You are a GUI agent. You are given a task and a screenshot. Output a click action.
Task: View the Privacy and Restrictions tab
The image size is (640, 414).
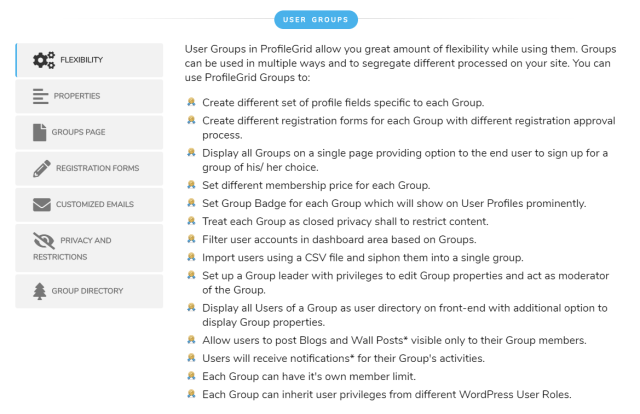tap(89, 248)
